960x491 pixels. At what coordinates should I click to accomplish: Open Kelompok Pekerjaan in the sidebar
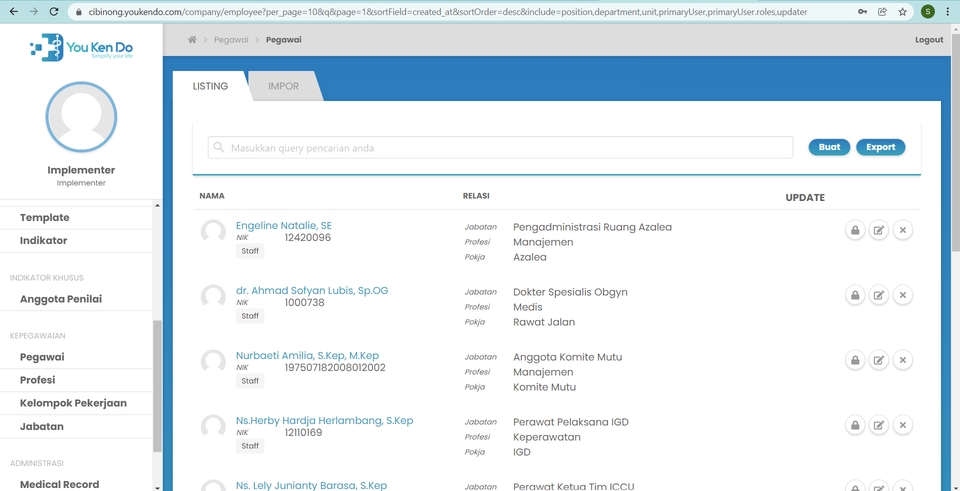pos(73,403)
